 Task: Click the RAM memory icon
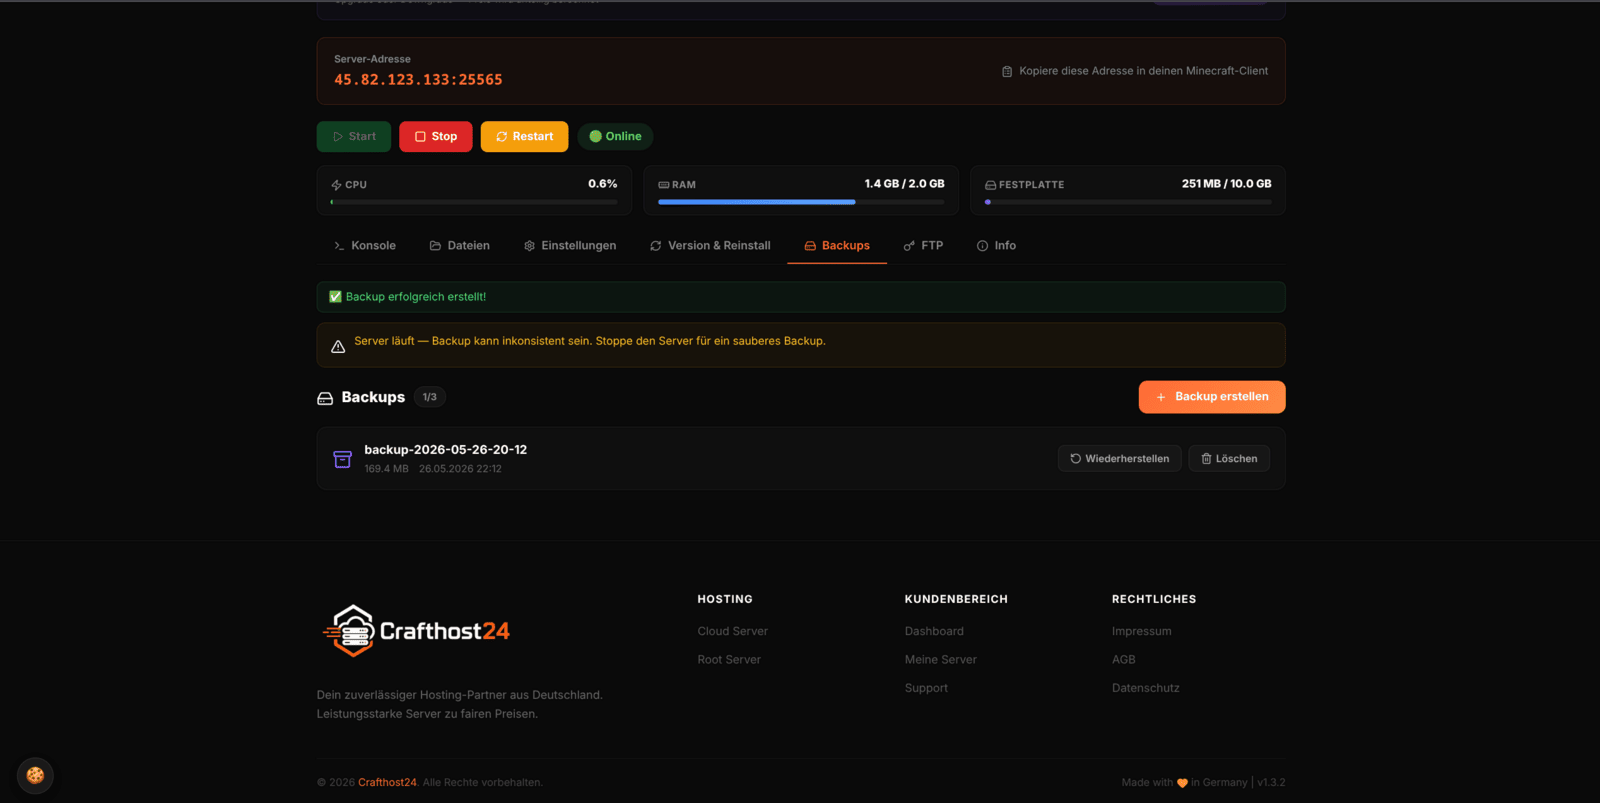click(664, 185)
